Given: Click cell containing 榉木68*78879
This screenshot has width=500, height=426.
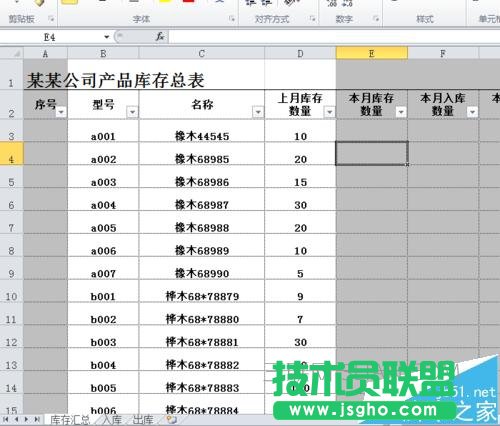Looking at the screenshot, I should [202, 291].
